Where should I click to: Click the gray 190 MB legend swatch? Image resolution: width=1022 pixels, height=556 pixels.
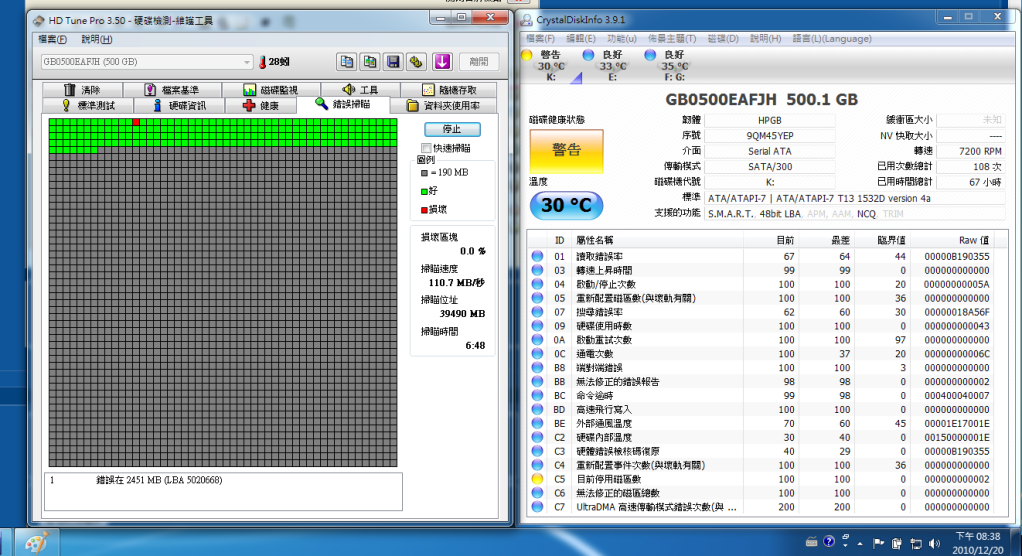(x=424, y=173)
